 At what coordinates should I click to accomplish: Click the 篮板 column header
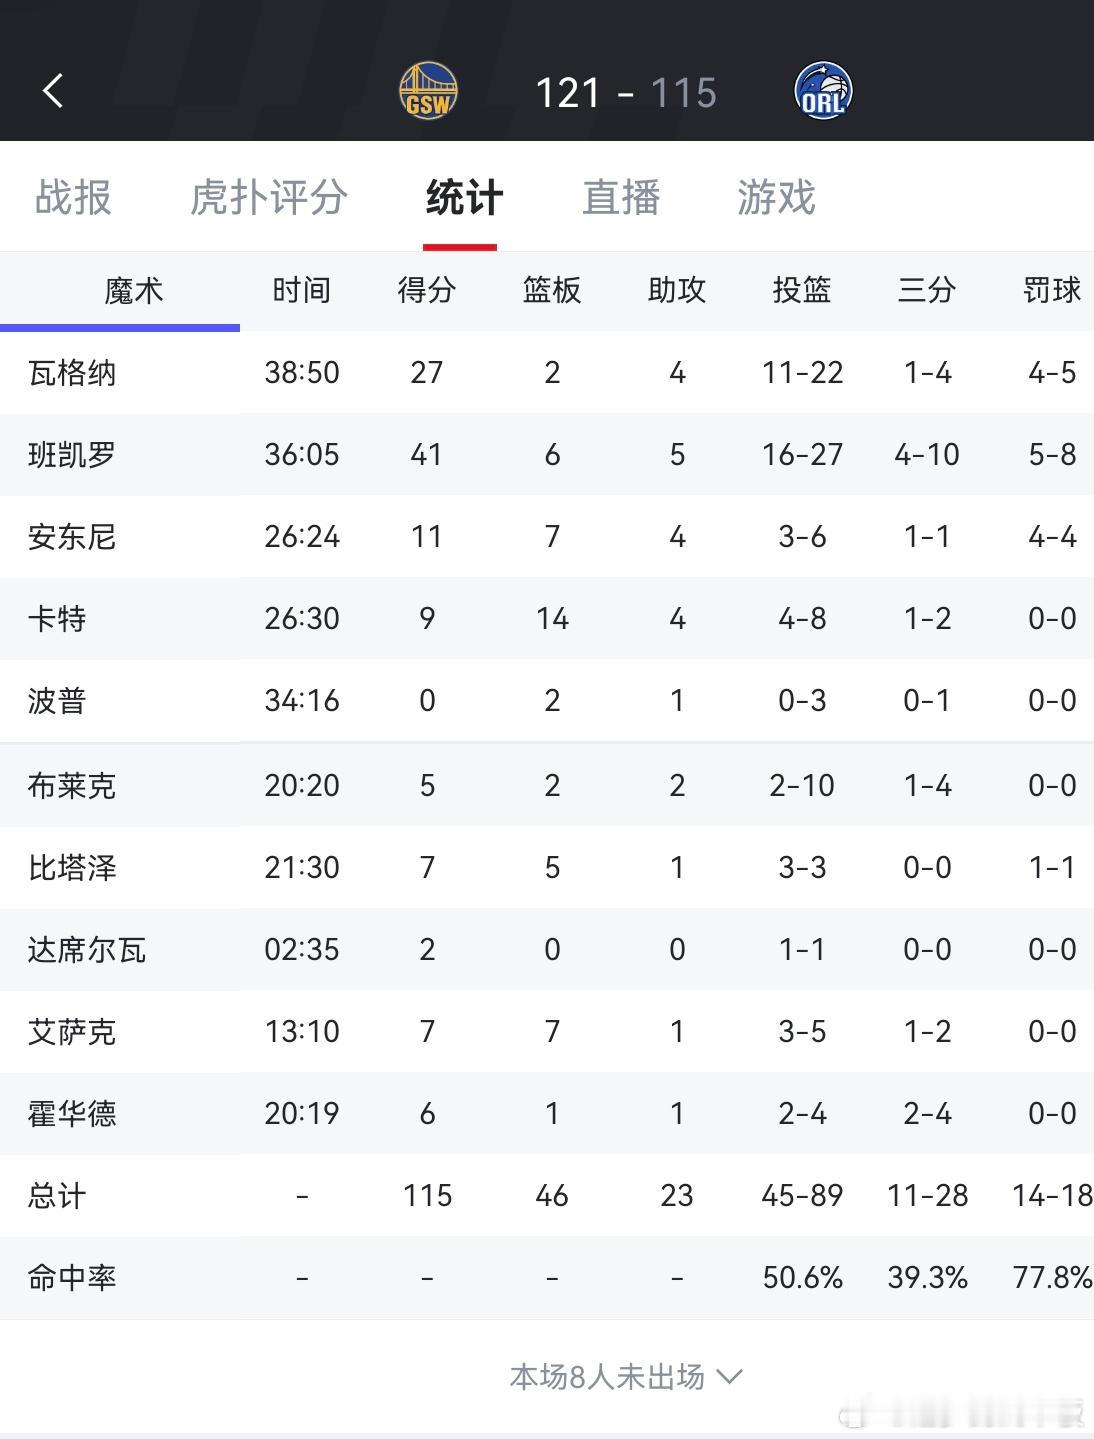552,290
